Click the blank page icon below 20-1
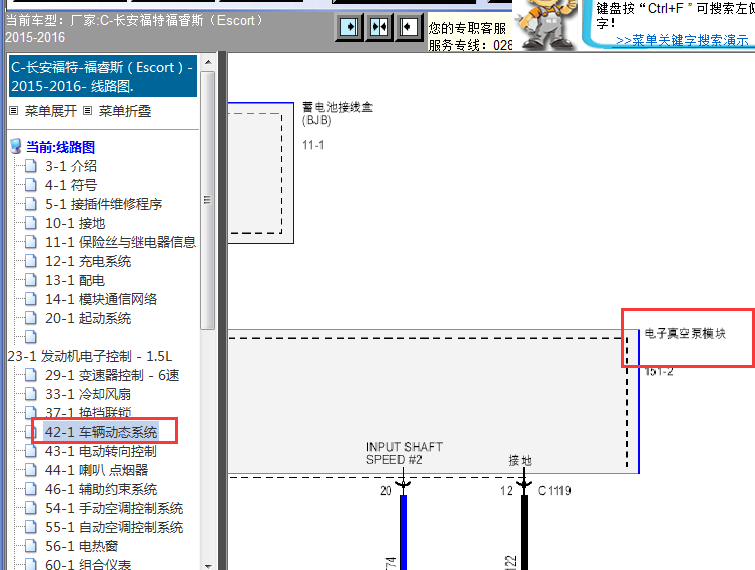755x570 pixels. point(31,337)
